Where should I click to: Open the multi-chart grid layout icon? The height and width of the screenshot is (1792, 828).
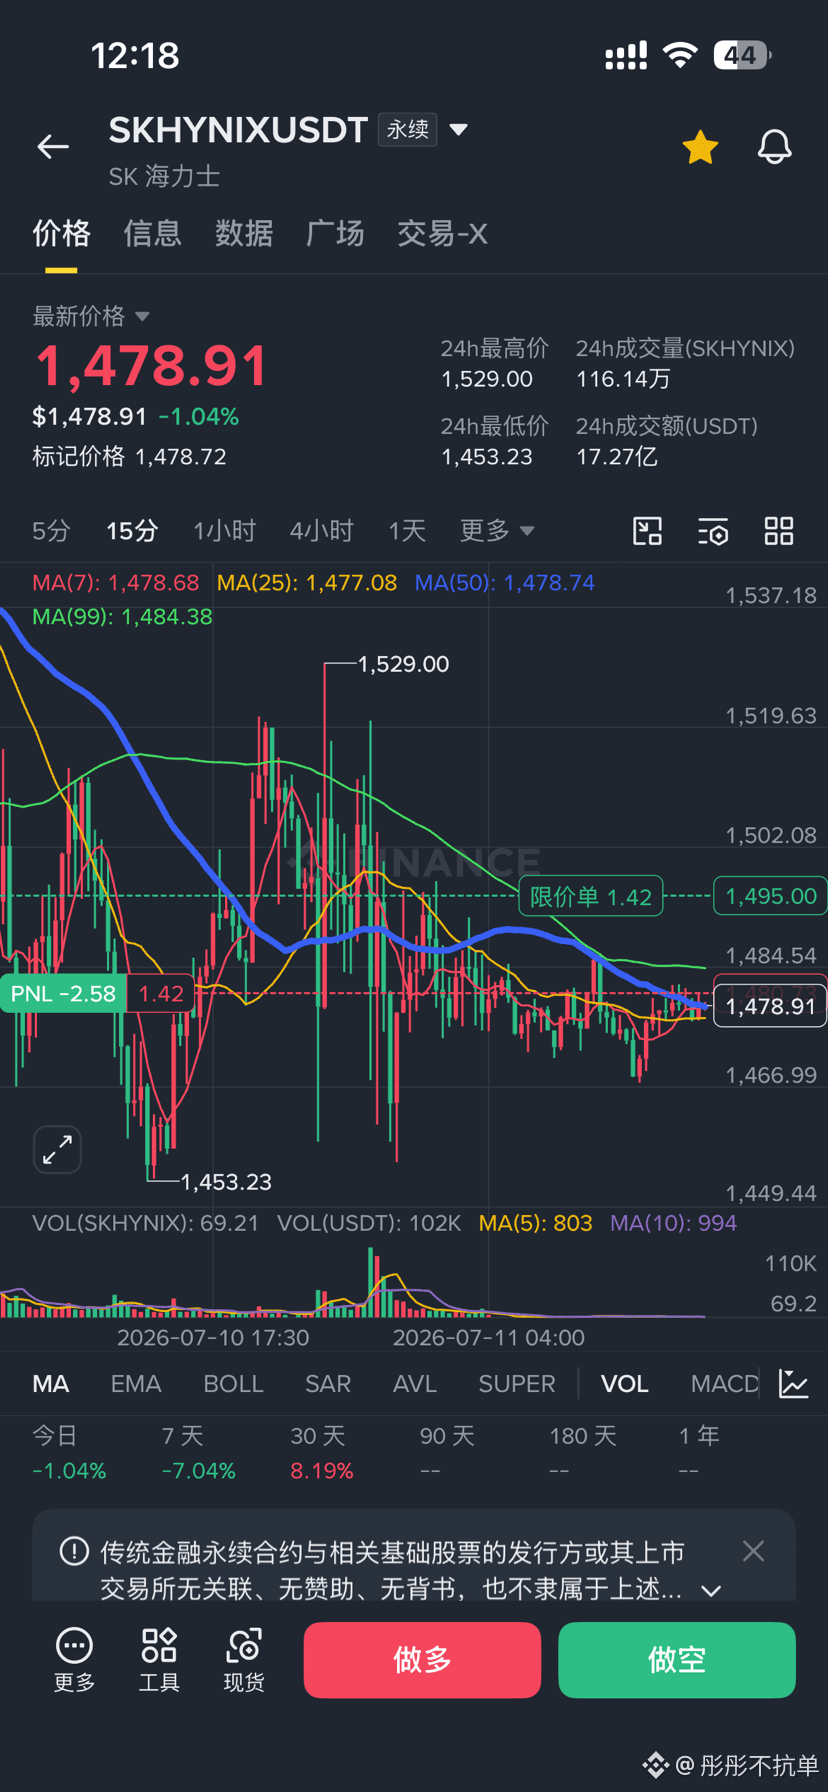point(779,531)
